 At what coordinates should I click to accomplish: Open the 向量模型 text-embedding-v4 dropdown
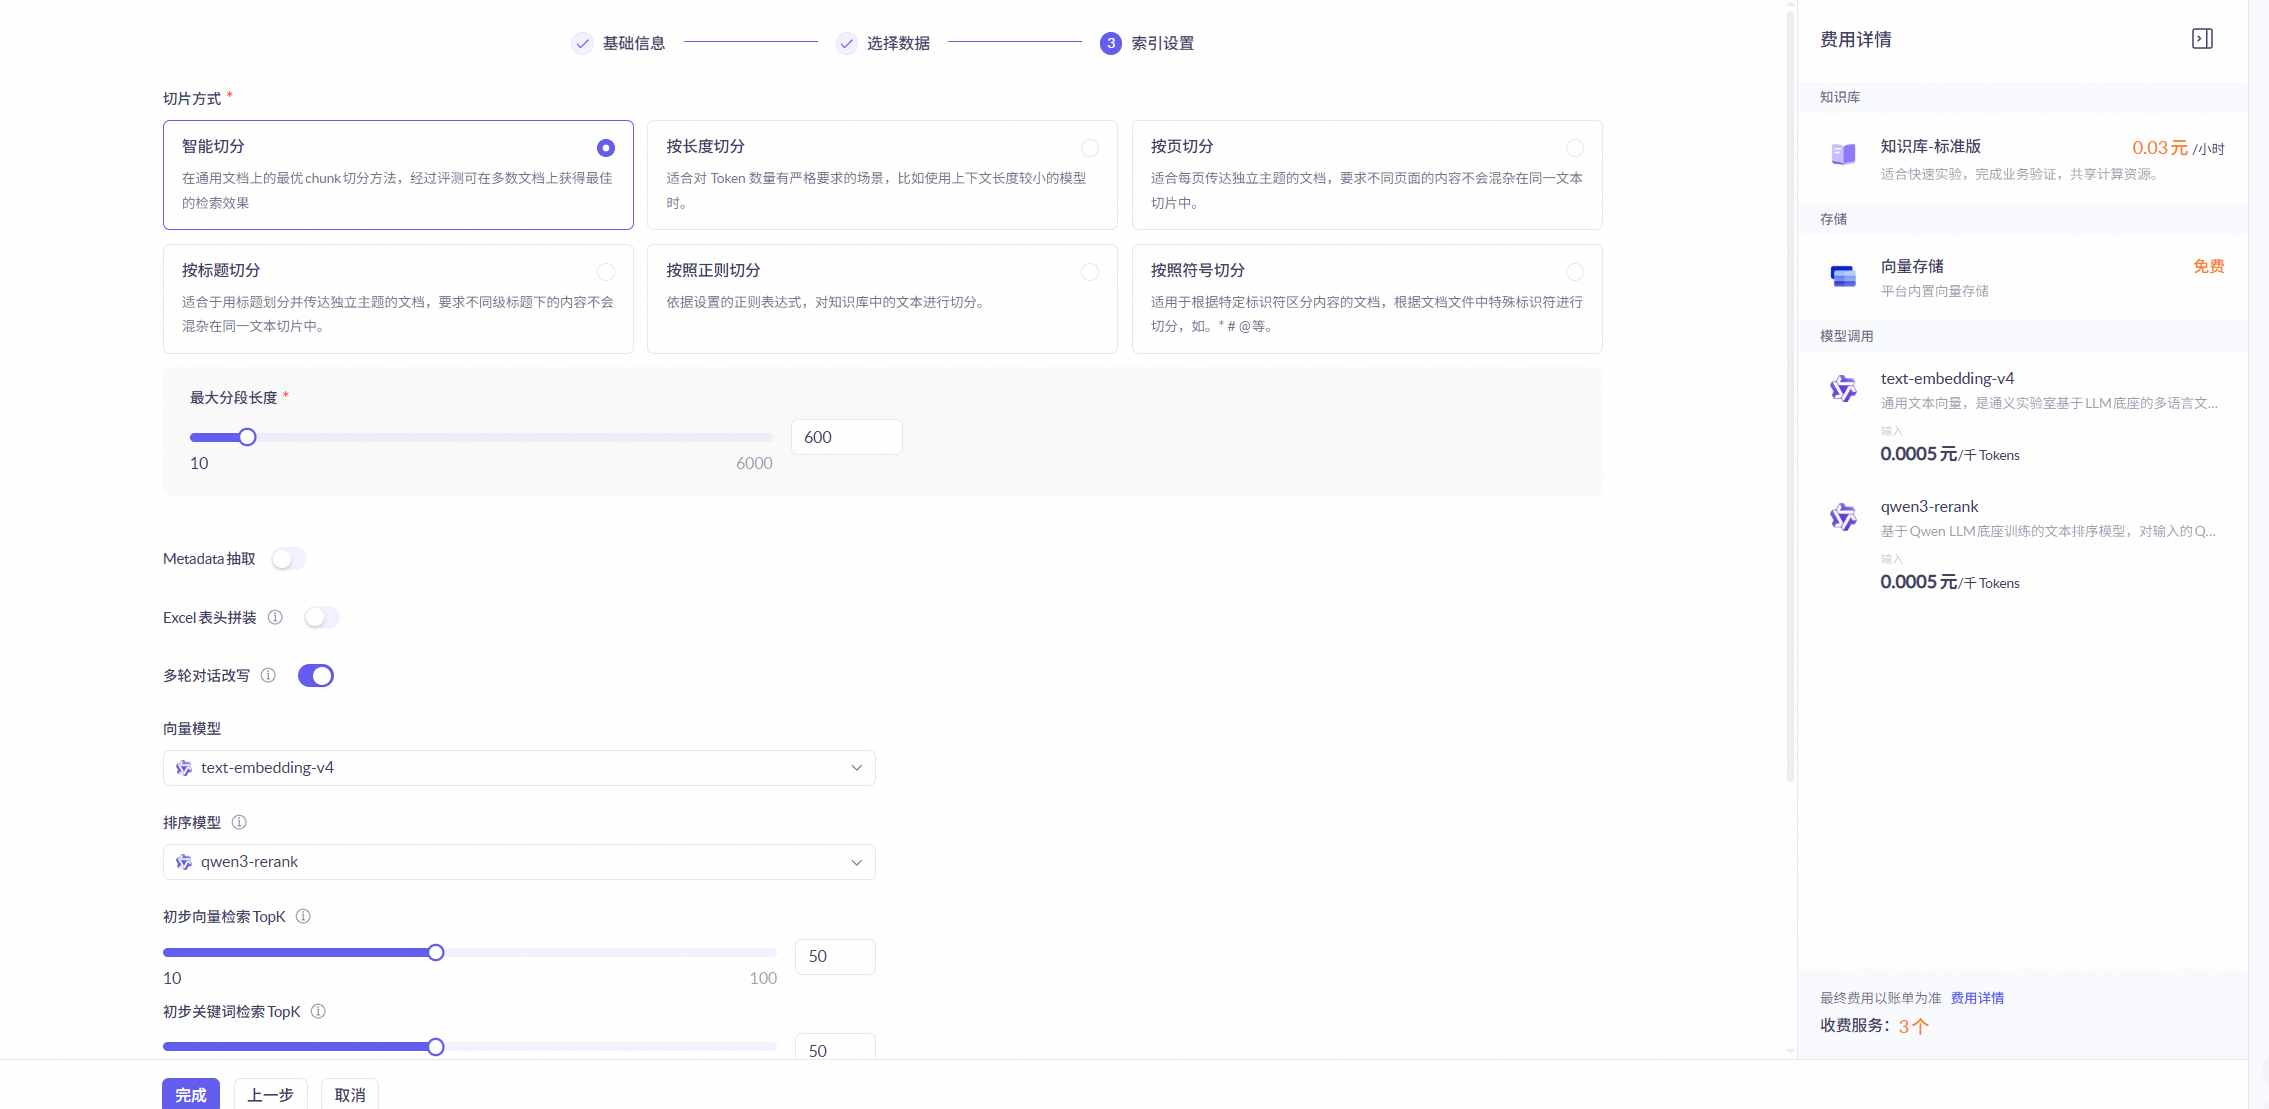click(x=519, y=768)
